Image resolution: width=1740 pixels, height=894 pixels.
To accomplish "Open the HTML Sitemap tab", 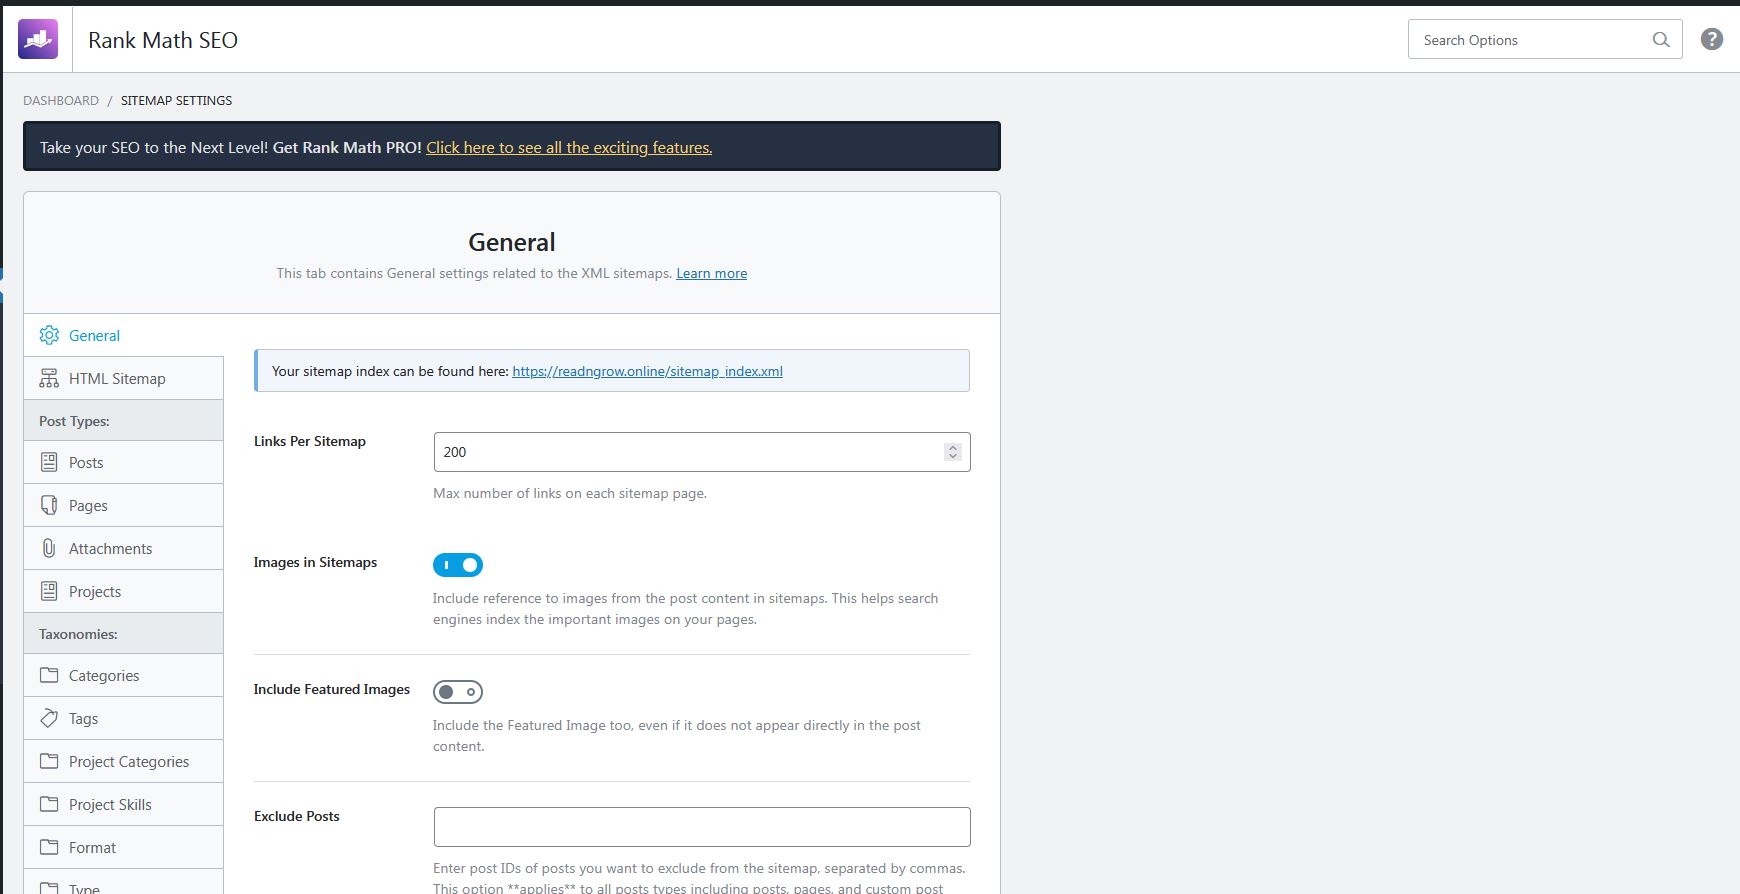I will pos(124,378).
